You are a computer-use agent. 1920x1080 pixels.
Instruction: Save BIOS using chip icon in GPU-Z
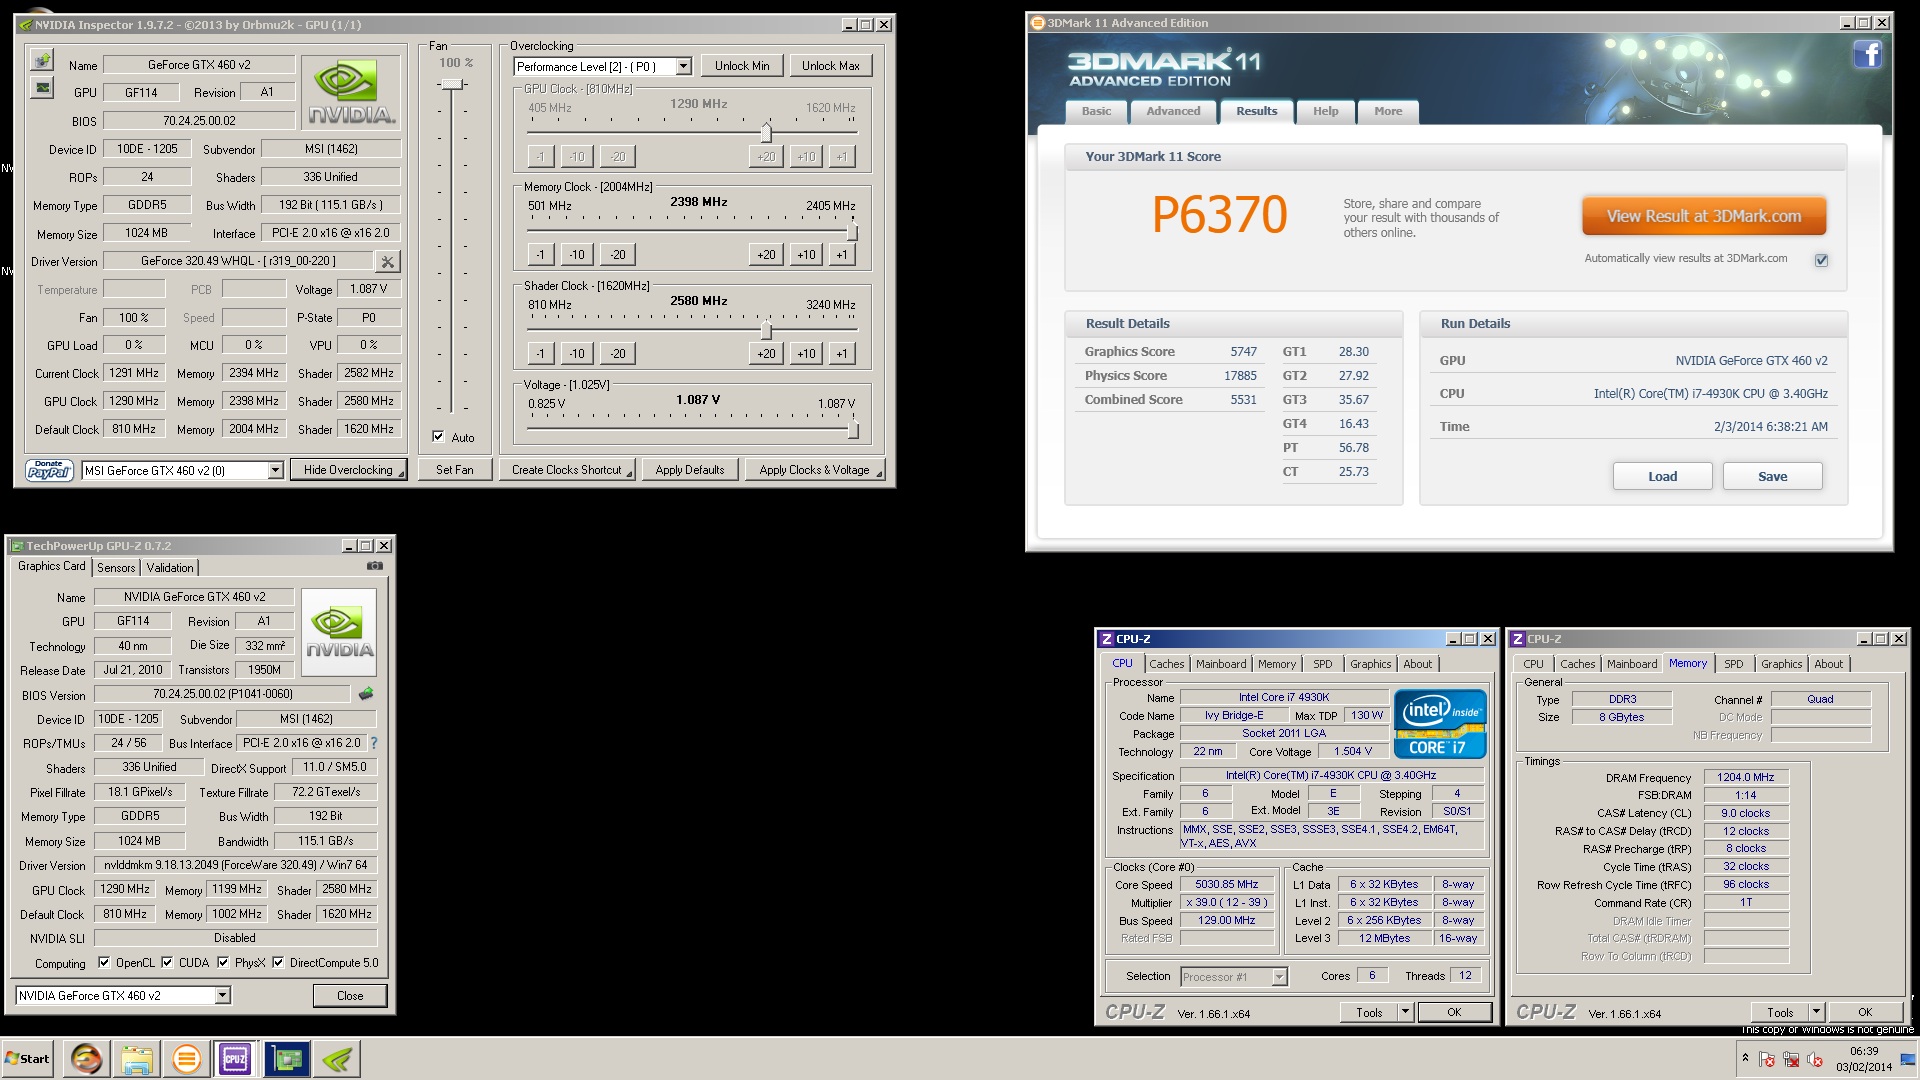pyautogui.click(x=366, y=693)
